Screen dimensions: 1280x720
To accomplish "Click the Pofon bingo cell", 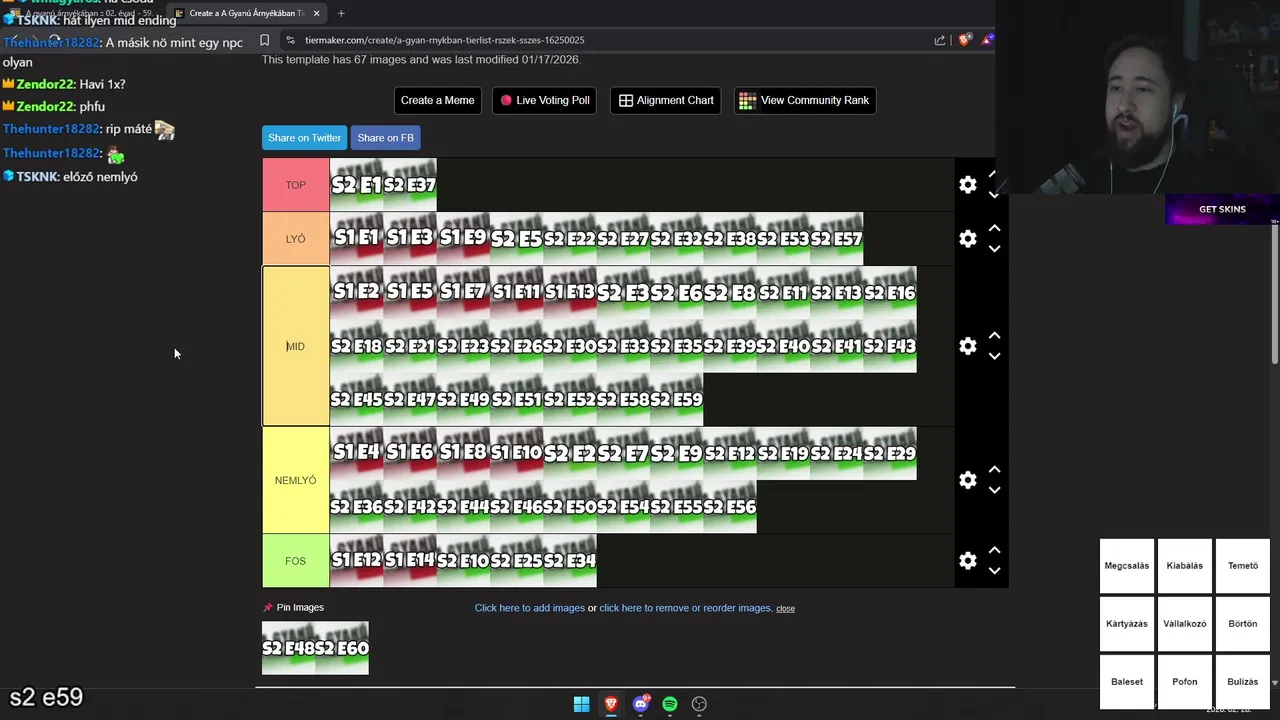I will coord(1185,682).
